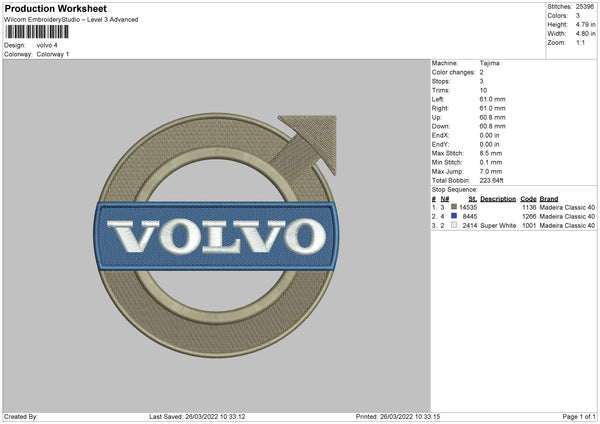Viewport: 600px width, 424px height.
Task: Click Printed timestamp "26/03/2022 10:33:15"
Action: [x=410, y=417]
